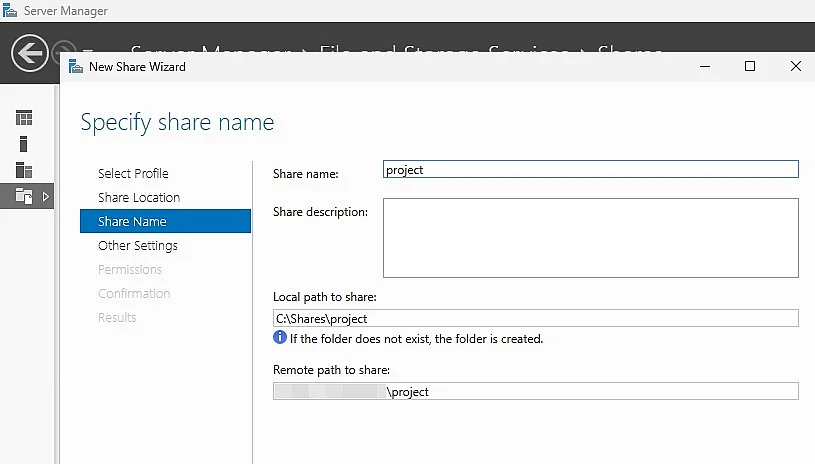Select All Servers icon in sidebar
Viewport: 815px width, 464px height.
23,170
